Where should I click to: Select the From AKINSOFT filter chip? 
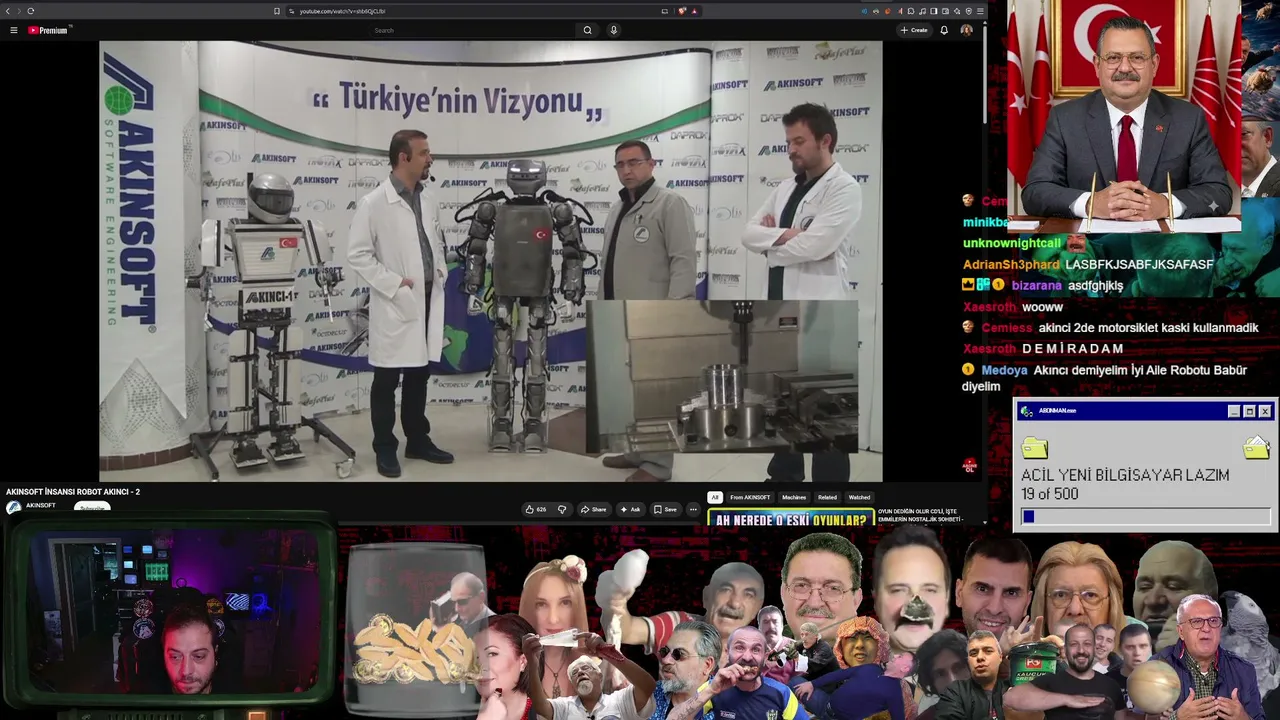click(750, 497)
